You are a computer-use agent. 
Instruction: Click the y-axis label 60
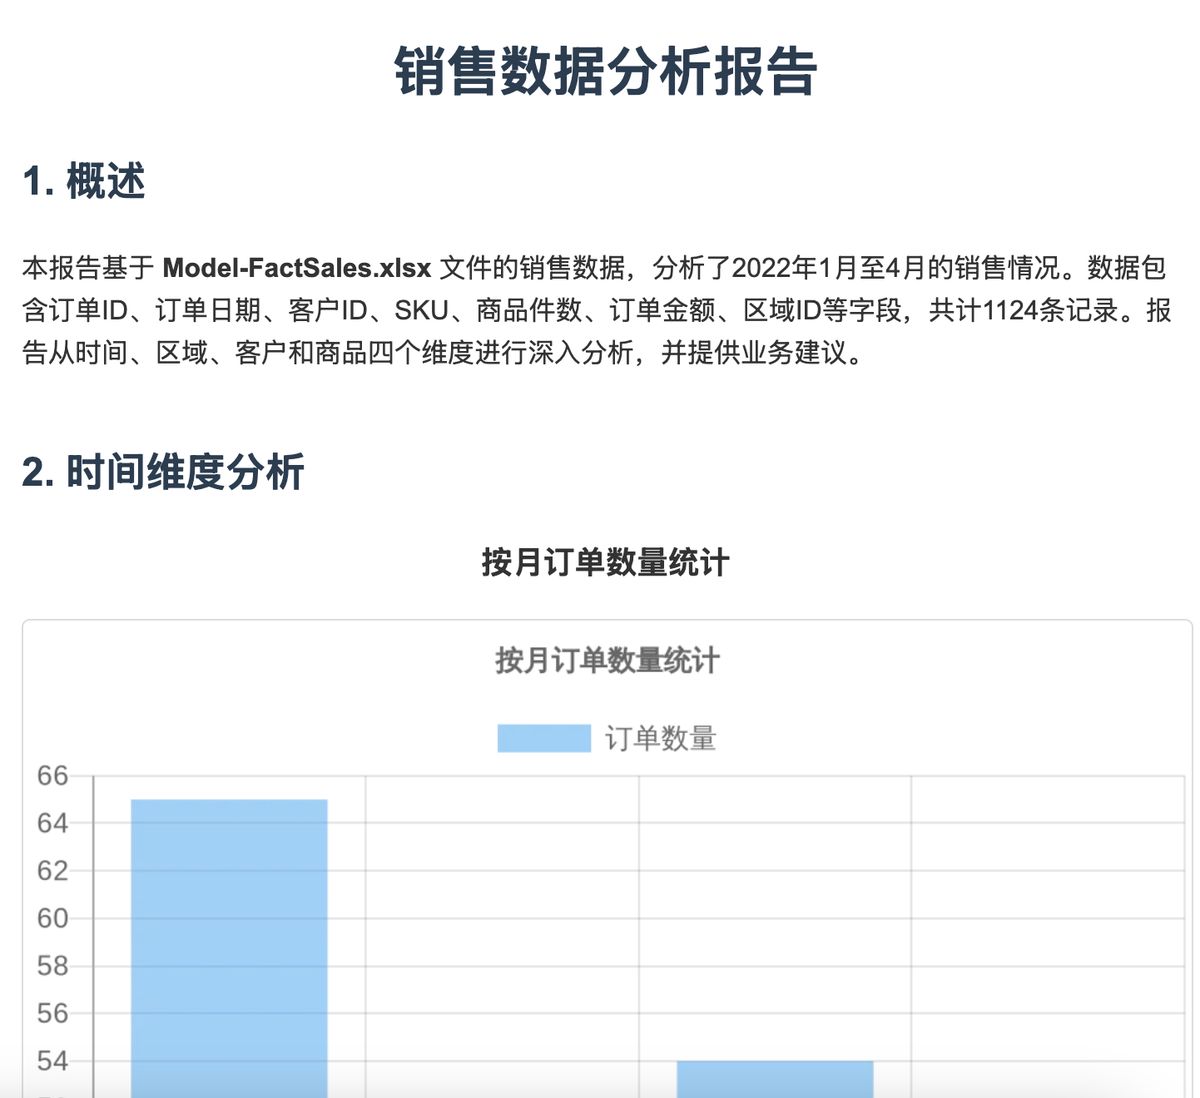[x=52, y=918]
